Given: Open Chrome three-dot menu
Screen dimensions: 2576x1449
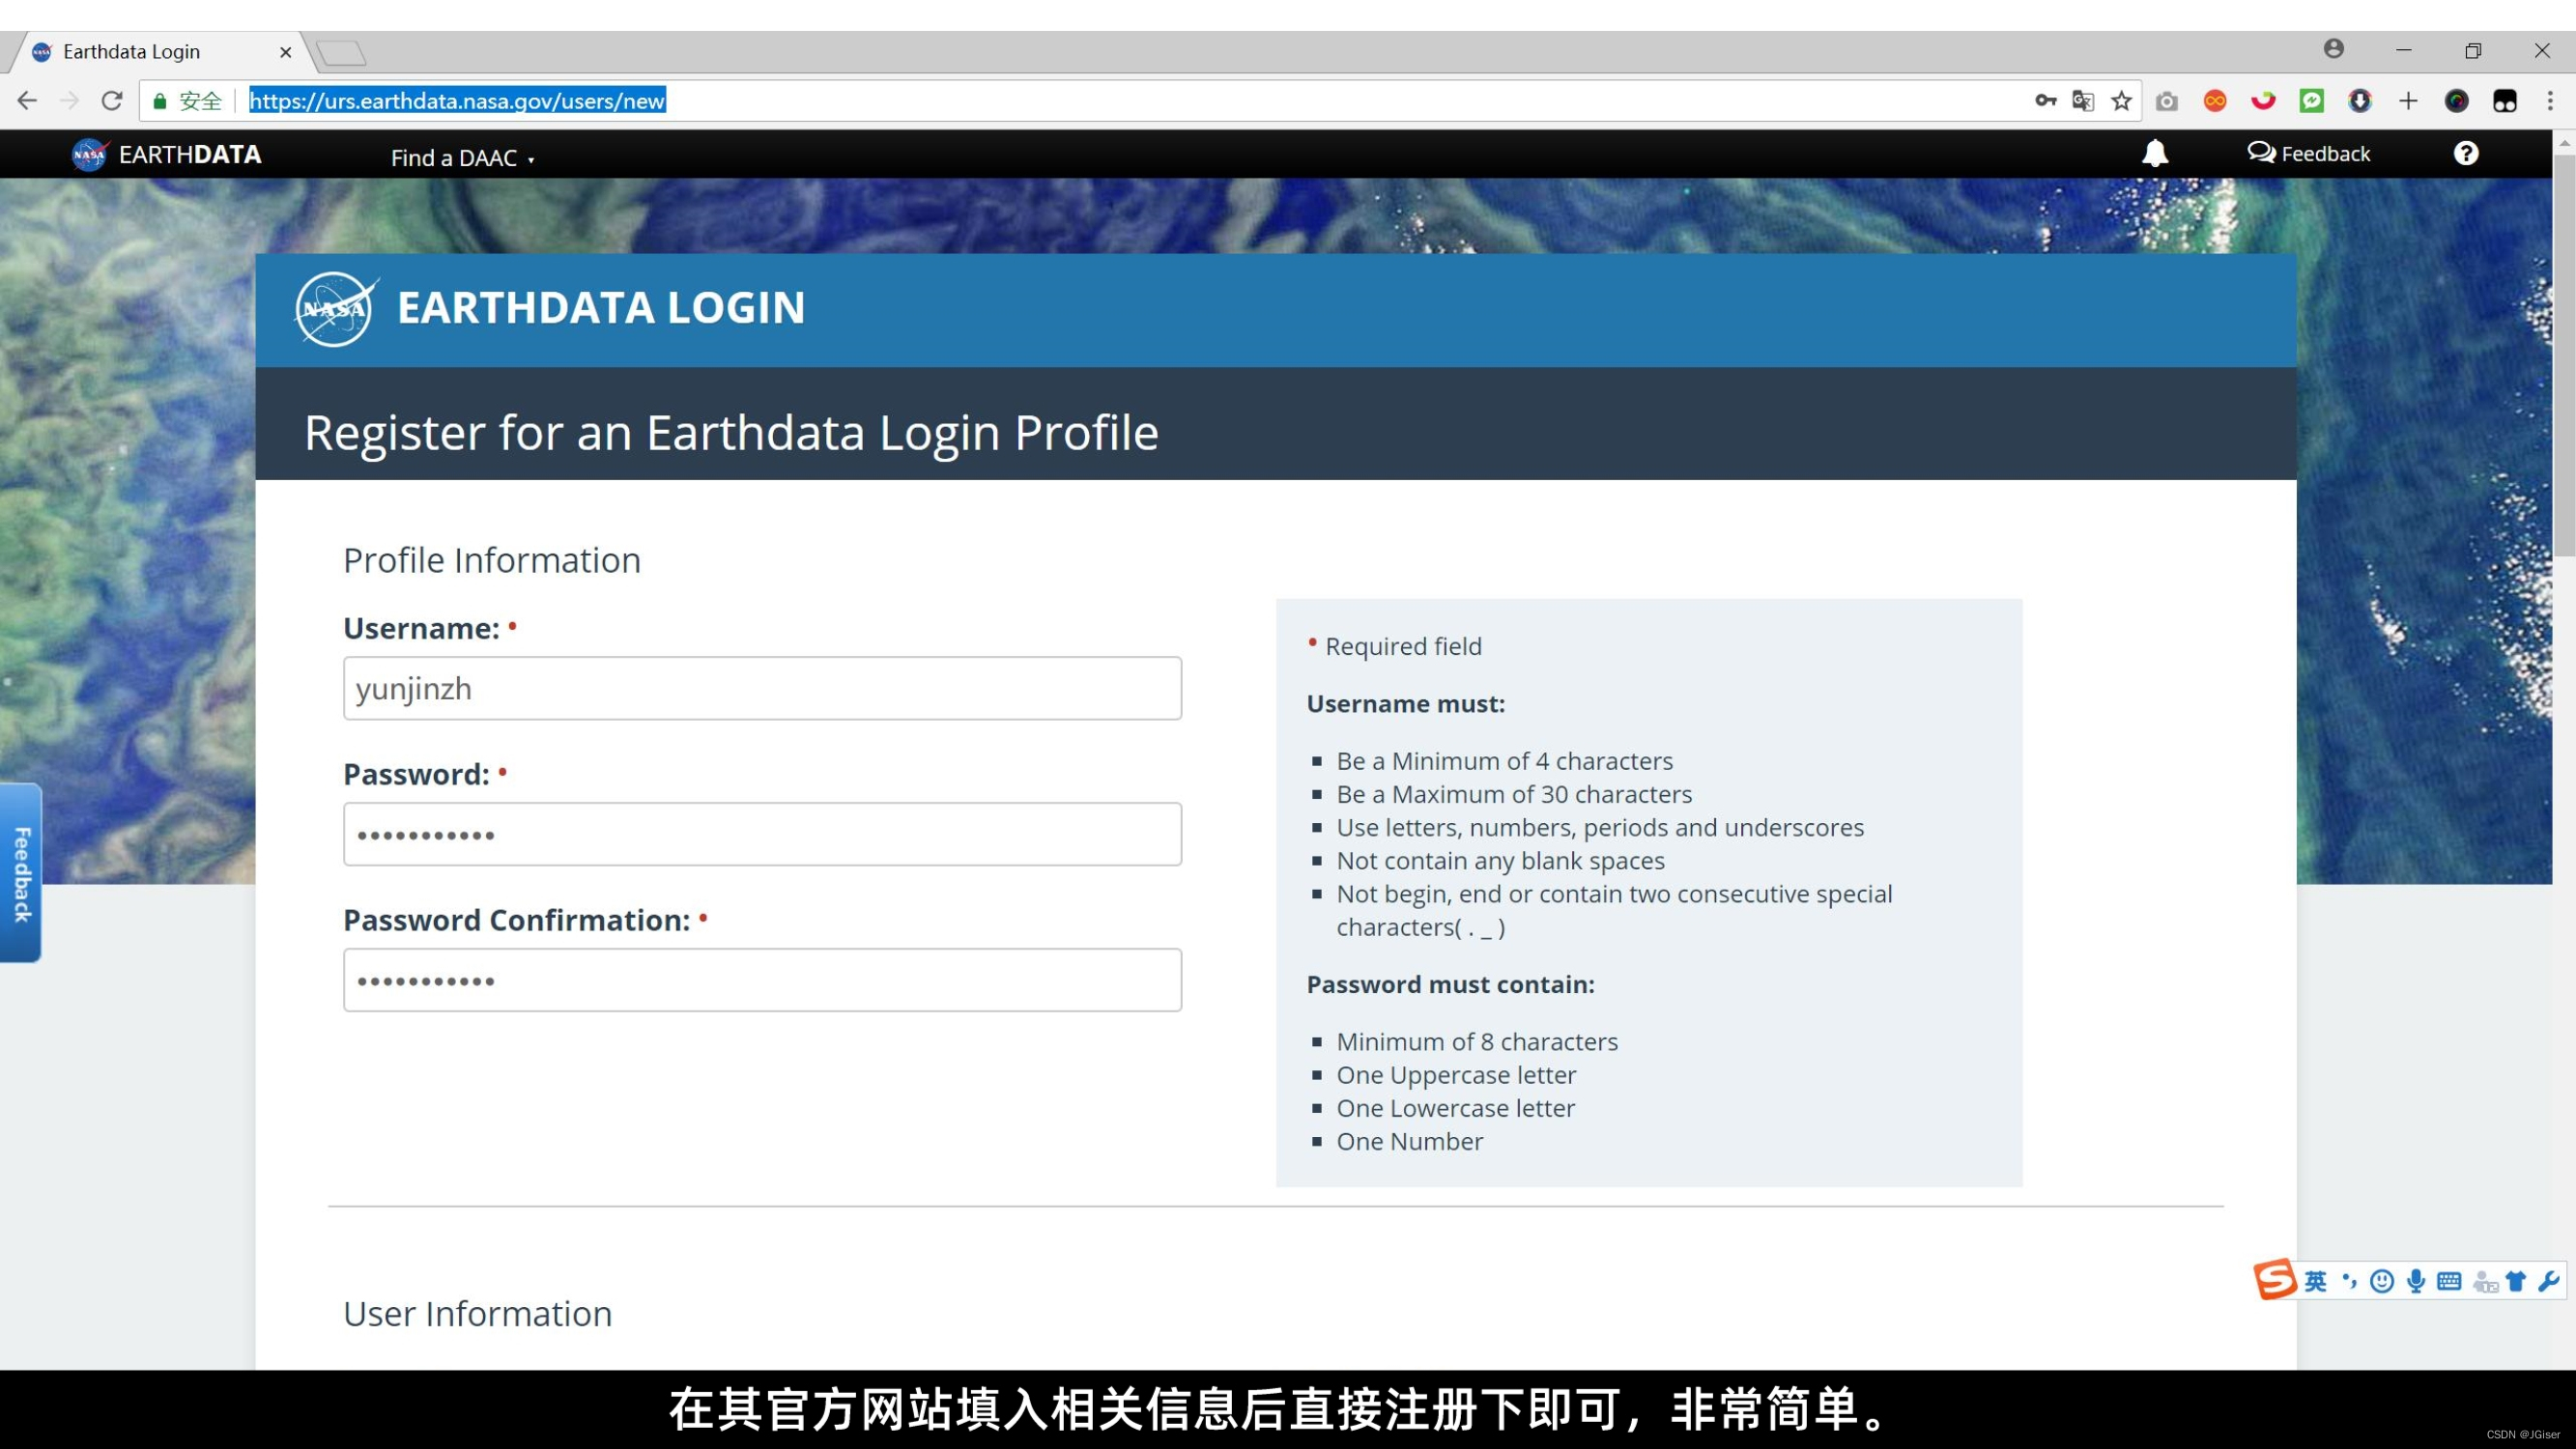Looking at the screenshot, I should point(2550,101).
